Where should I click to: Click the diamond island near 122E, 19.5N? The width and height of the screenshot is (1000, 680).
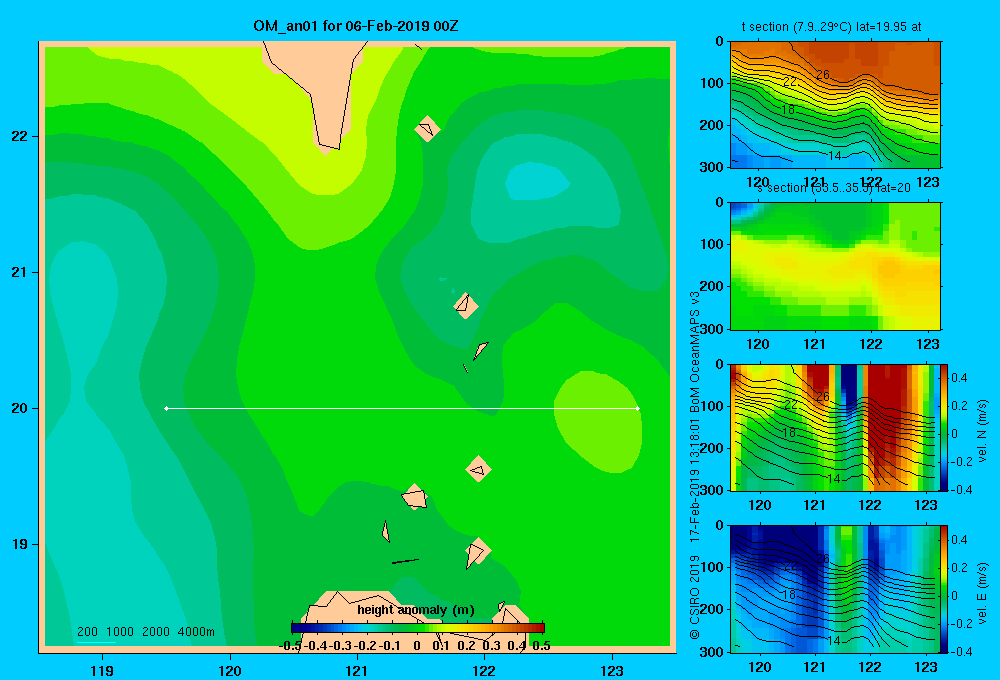(478, 469)
